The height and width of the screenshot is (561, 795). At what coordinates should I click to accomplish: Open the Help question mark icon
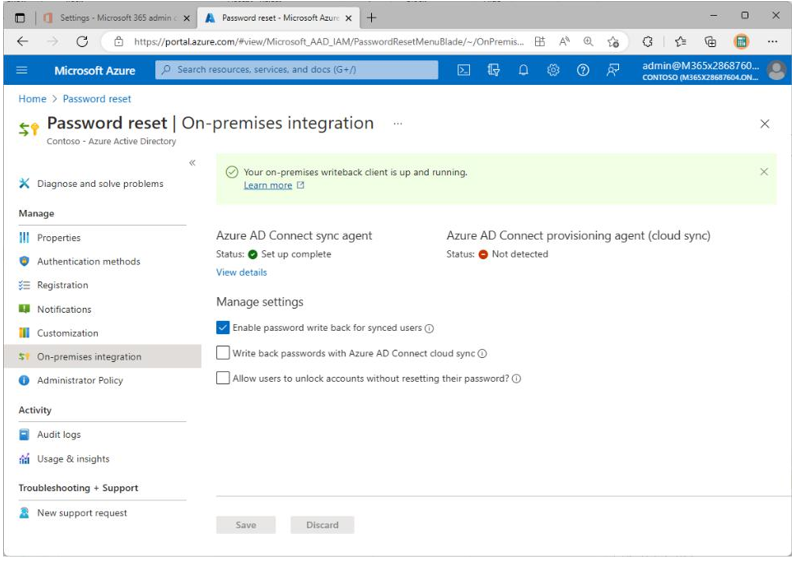583,70
